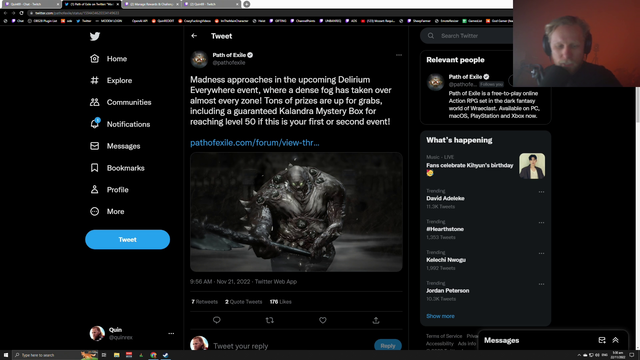Click the Twitter bird logo
This screenshot has width=640, height=360.
pyautogui.click(x=95, y=36)
